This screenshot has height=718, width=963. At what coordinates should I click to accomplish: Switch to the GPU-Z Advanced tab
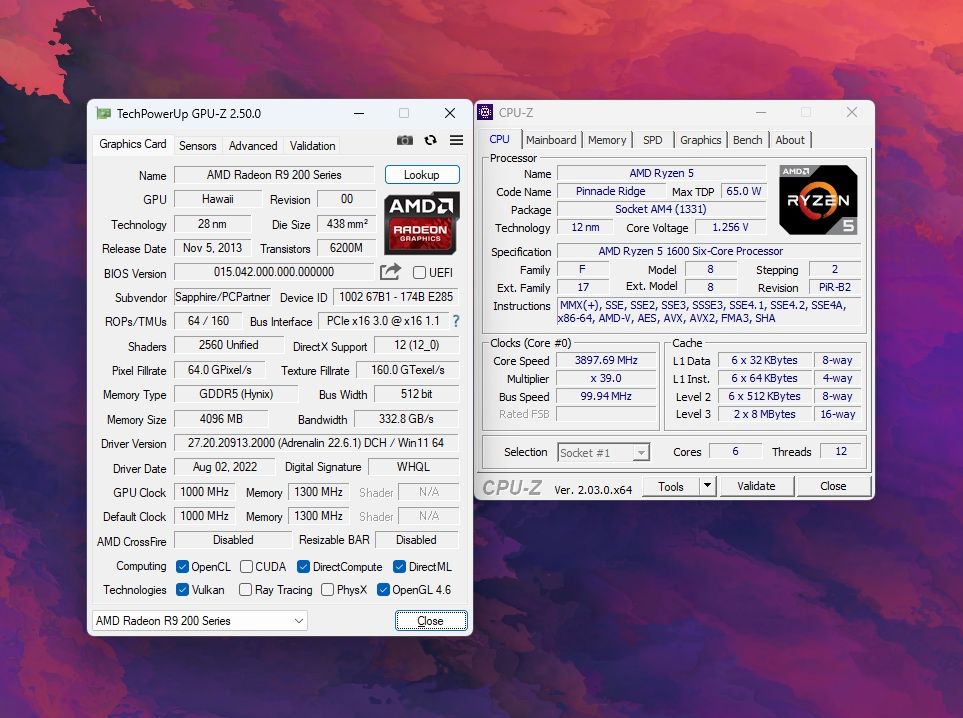[x=253, y=146]
